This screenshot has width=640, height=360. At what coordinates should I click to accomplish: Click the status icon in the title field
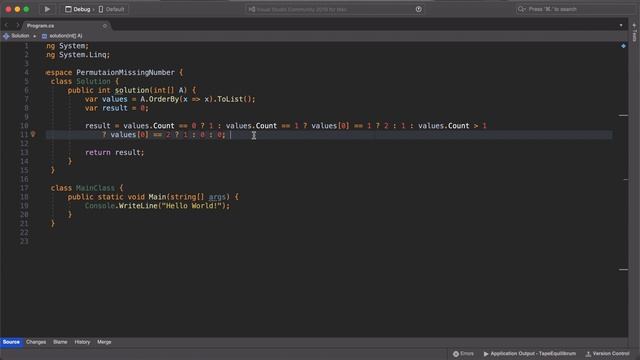(418, 9)
